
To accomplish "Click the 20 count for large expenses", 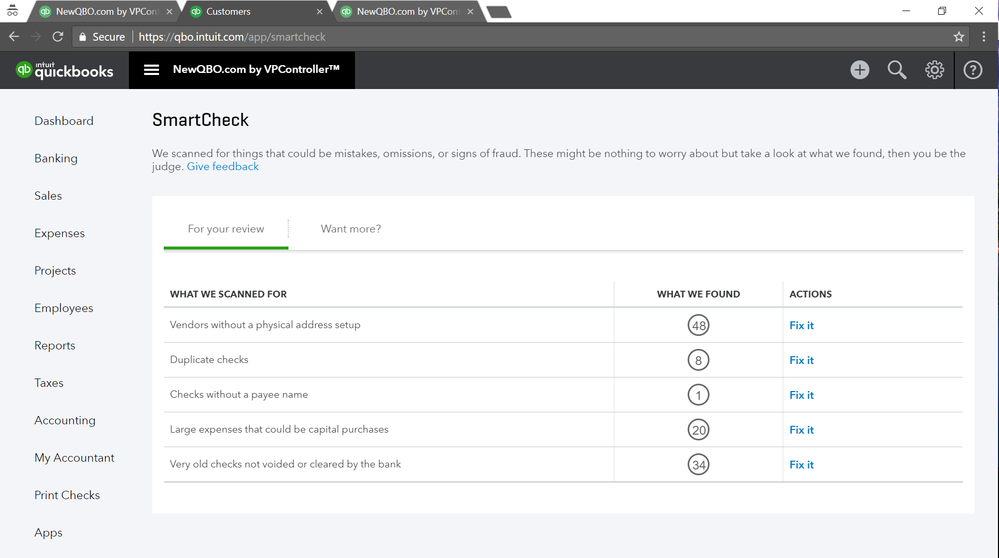I will pos(698,430).
